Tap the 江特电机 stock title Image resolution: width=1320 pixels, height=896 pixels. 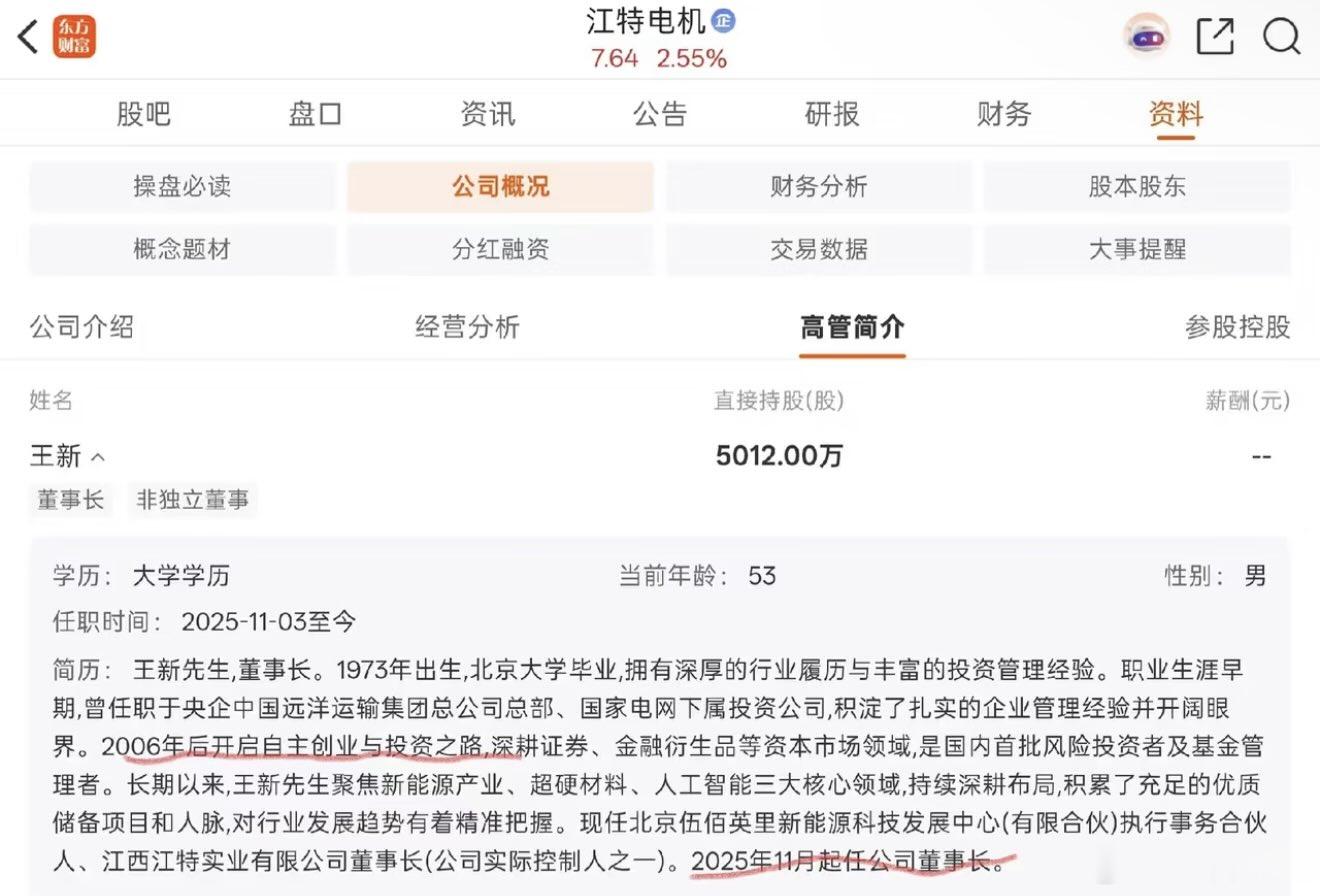(x=646, y=20)
